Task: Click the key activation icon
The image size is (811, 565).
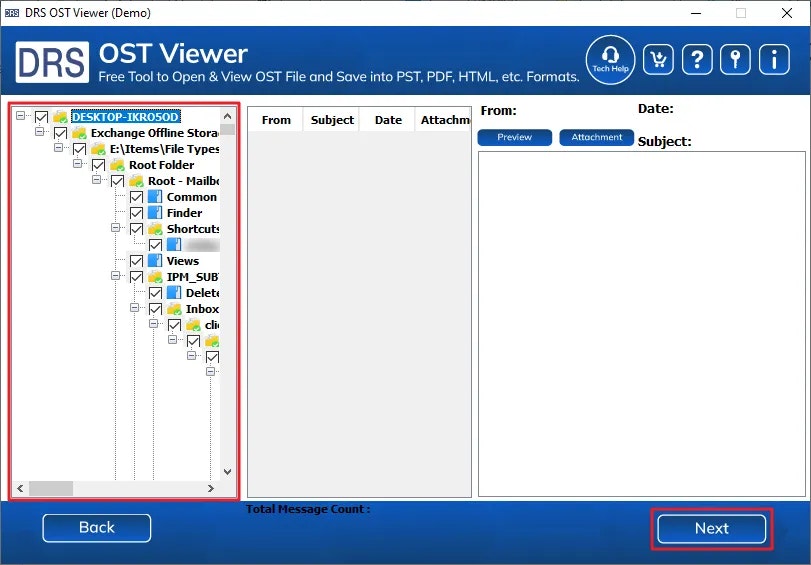Action: coord(735,60)
